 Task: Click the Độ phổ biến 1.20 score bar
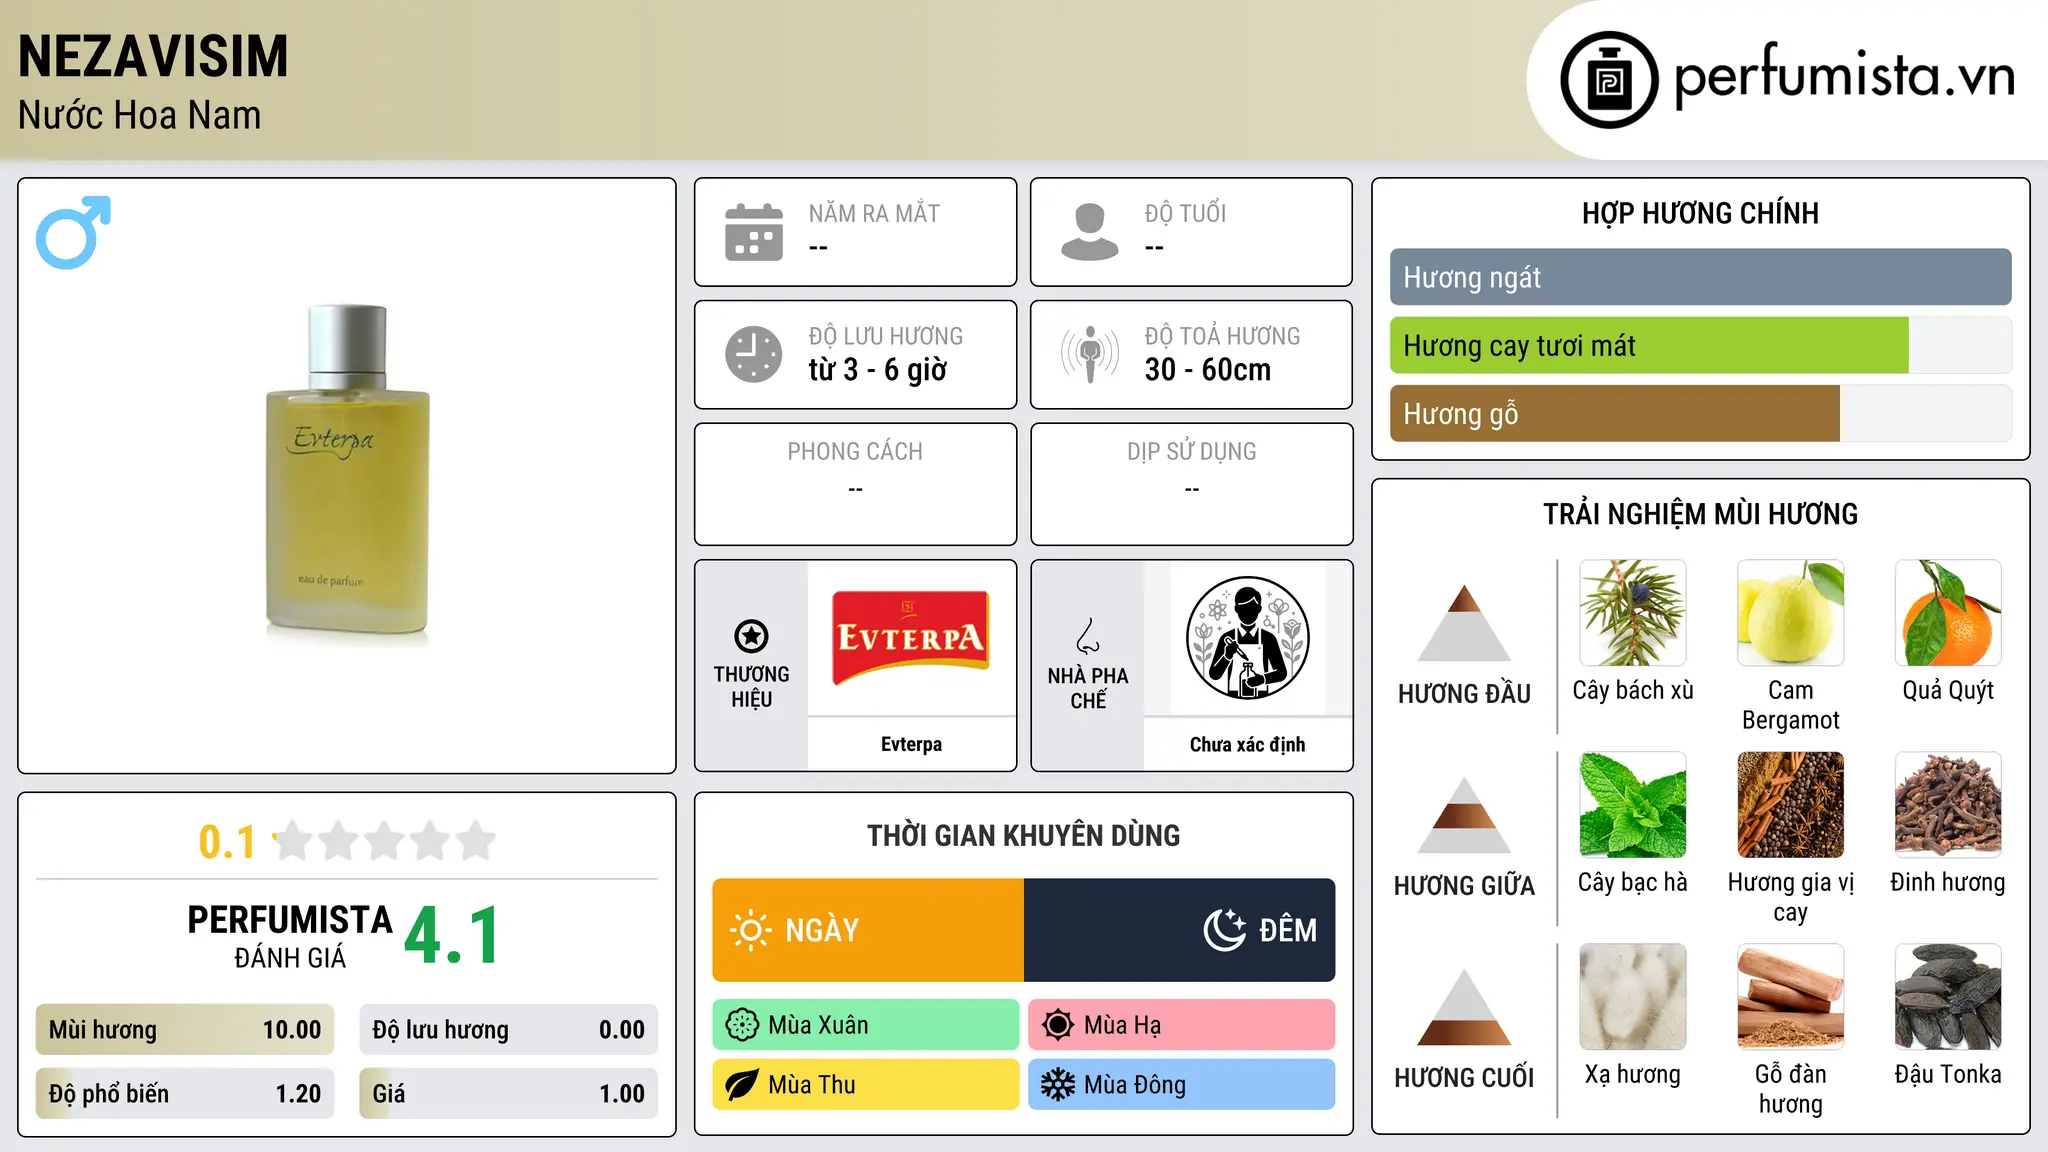tap(185, 1094)
